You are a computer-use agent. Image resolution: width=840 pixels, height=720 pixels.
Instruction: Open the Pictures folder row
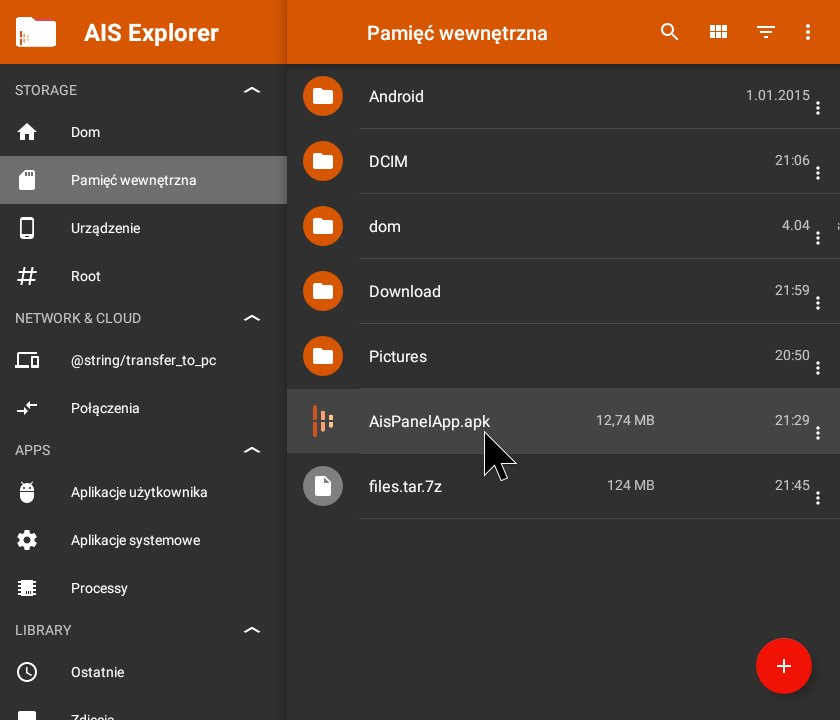[x=500, y=356]
